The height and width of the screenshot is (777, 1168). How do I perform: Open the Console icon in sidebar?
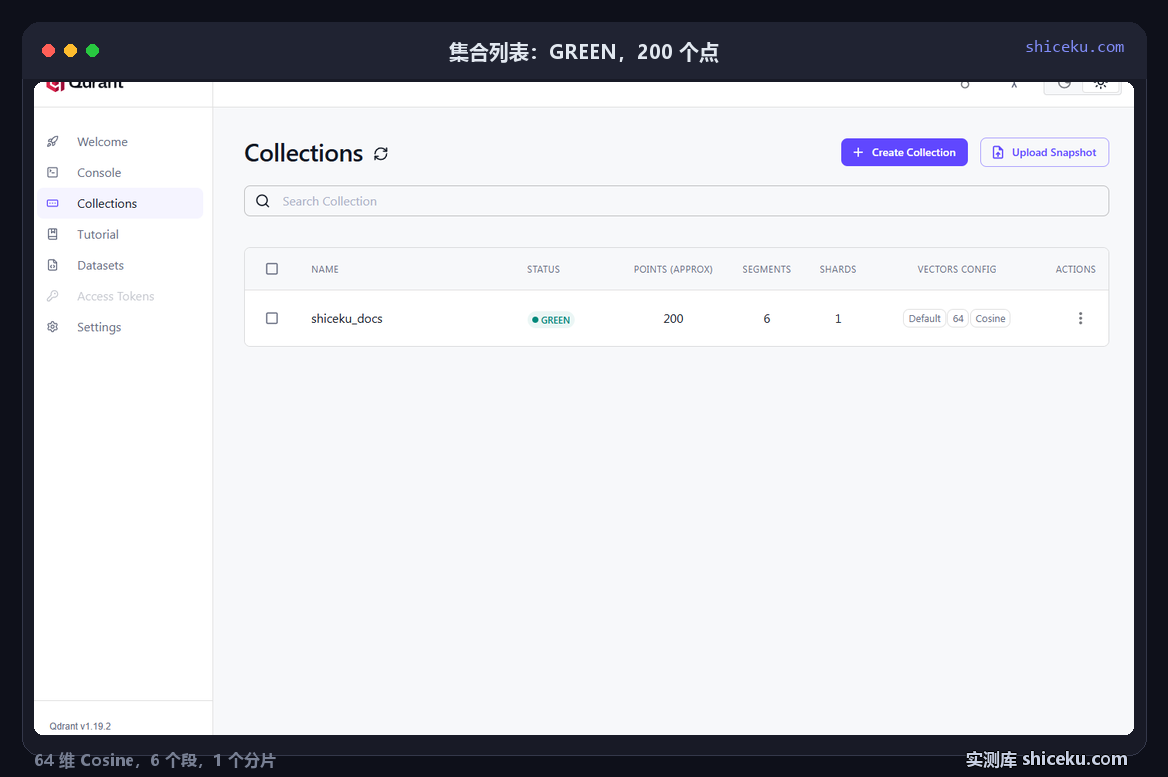tap(53, 172)
